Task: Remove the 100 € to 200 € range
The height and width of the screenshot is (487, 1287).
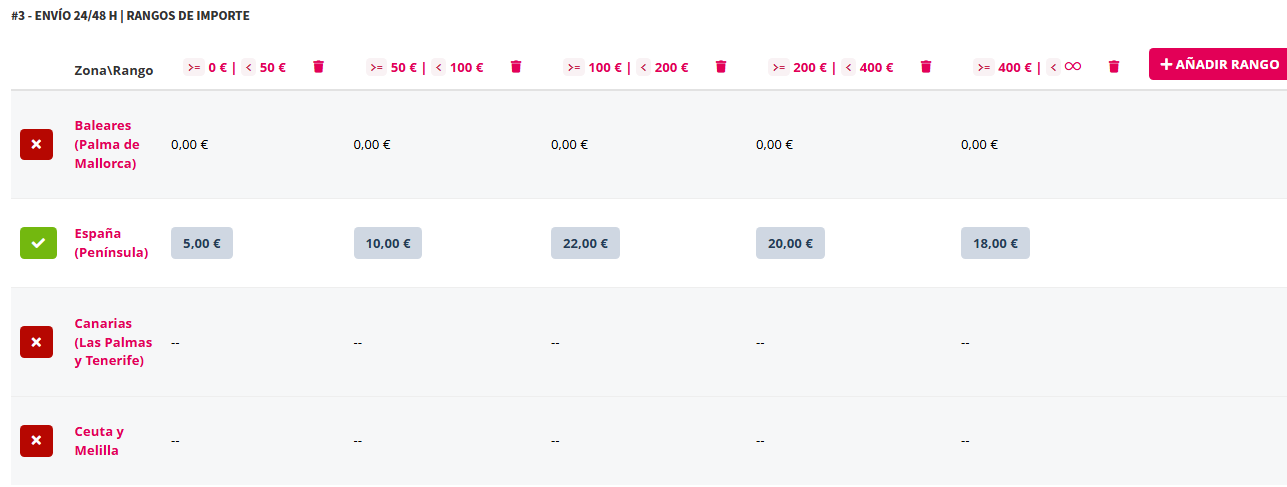Action: pyautogui.click(x=721, y=67)
